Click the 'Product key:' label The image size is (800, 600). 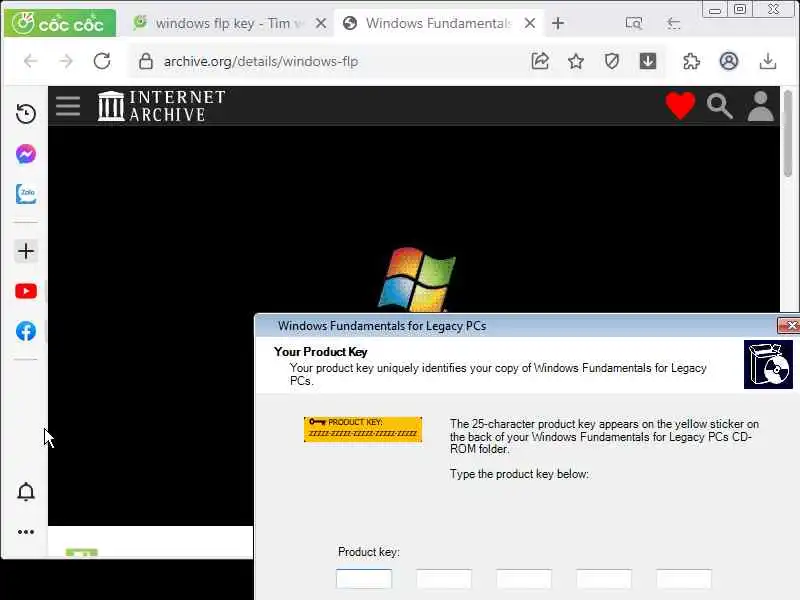click(x=368, y=552)
